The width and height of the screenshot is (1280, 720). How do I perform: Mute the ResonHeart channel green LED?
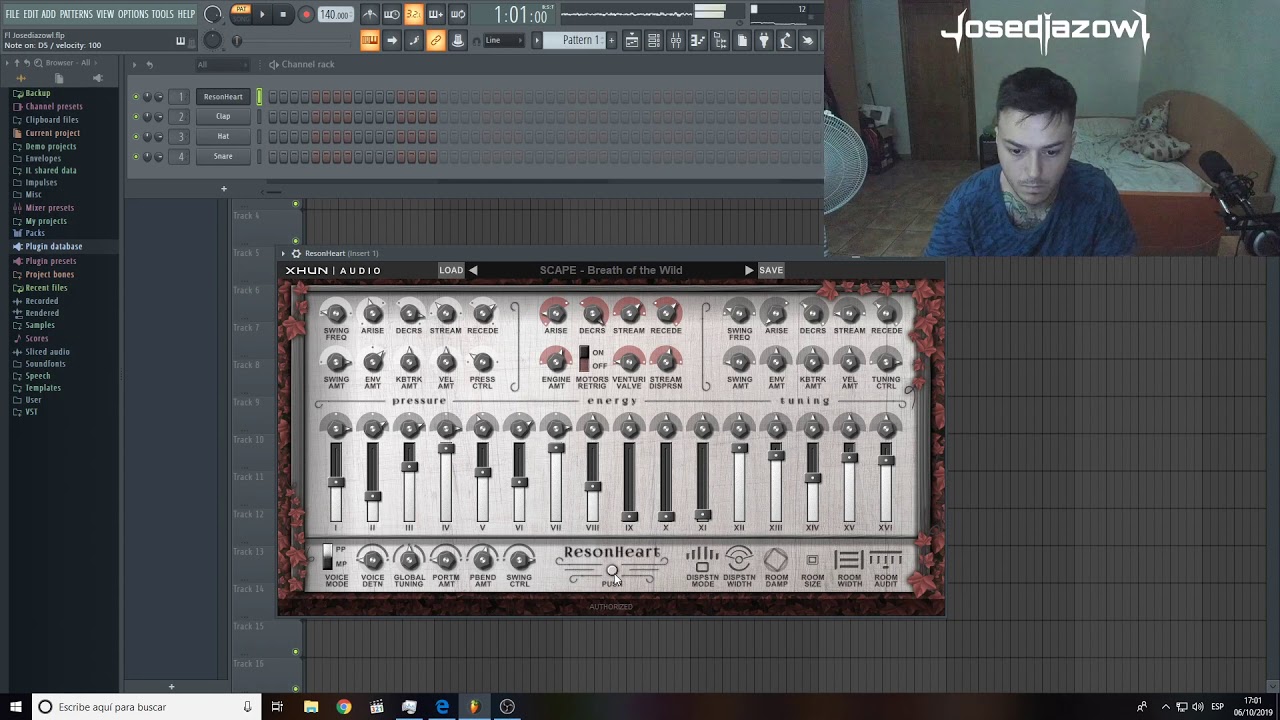[x=136, y=97]
